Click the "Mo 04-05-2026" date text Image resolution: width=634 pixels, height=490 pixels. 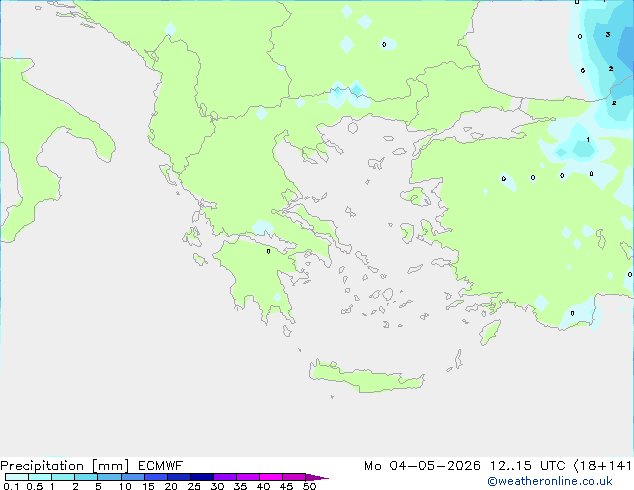[x=422, y=466]
